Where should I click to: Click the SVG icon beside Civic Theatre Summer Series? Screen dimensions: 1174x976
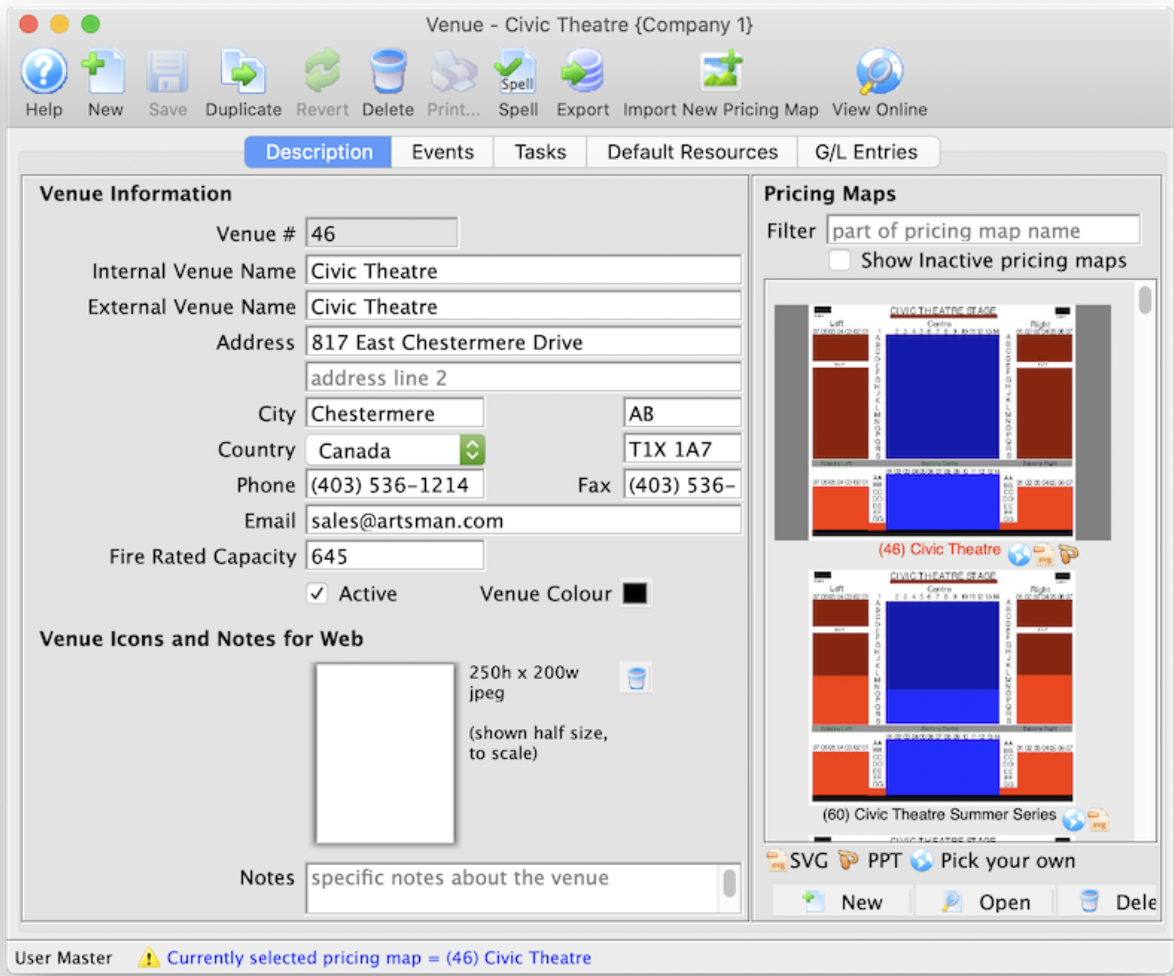[x=1098, y=820]
